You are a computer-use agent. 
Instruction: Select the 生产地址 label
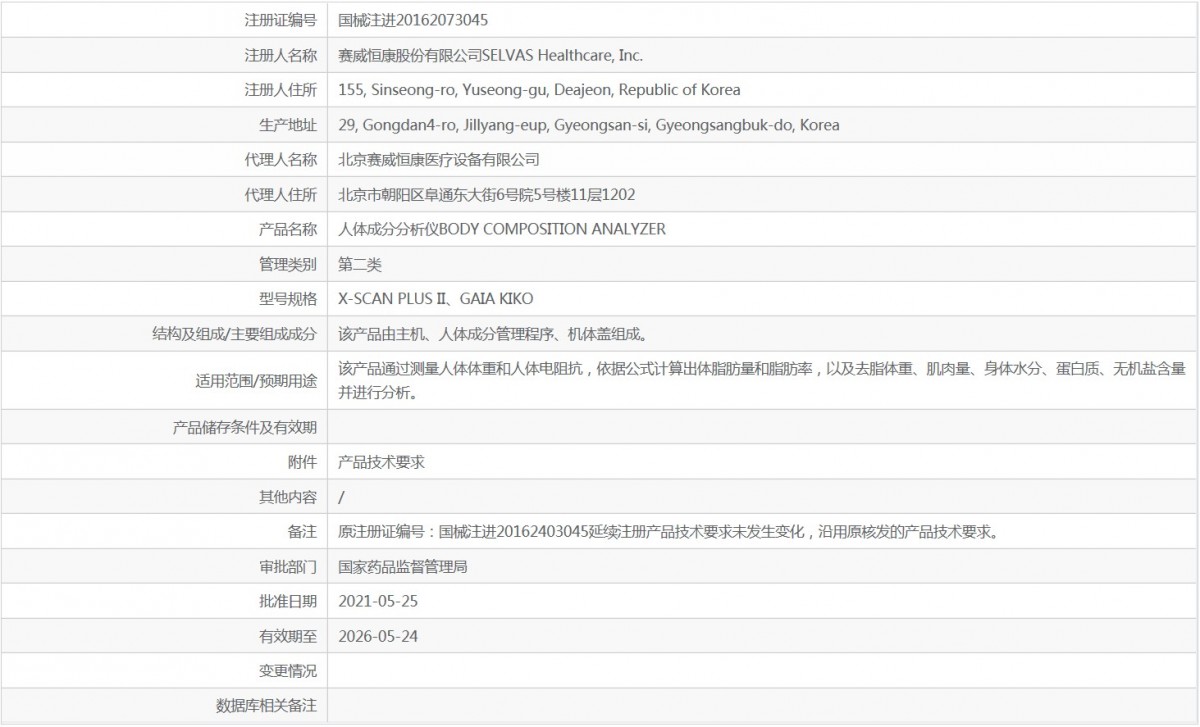(x=287, y=125)
